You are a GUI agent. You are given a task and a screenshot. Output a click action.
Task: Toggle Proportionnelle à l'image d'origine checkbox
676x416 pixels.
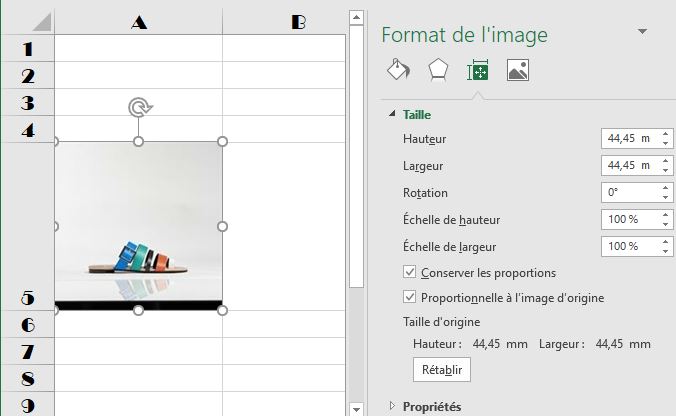[x=409, y=297]
